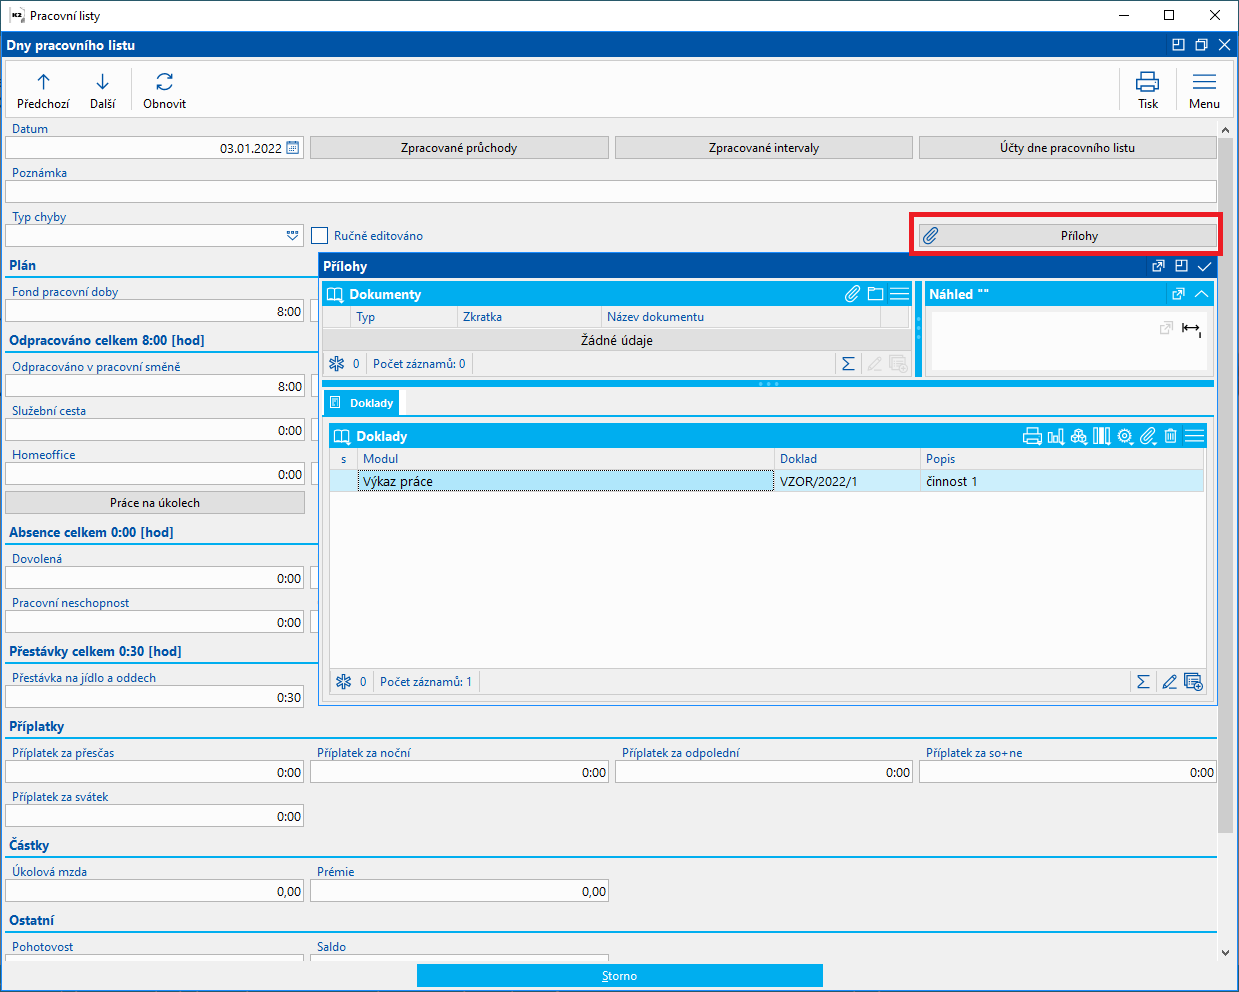This screenshot has height=992, width=1239.
Task: Open the Typ chyby dropdown
Action: tap(293, 236)
